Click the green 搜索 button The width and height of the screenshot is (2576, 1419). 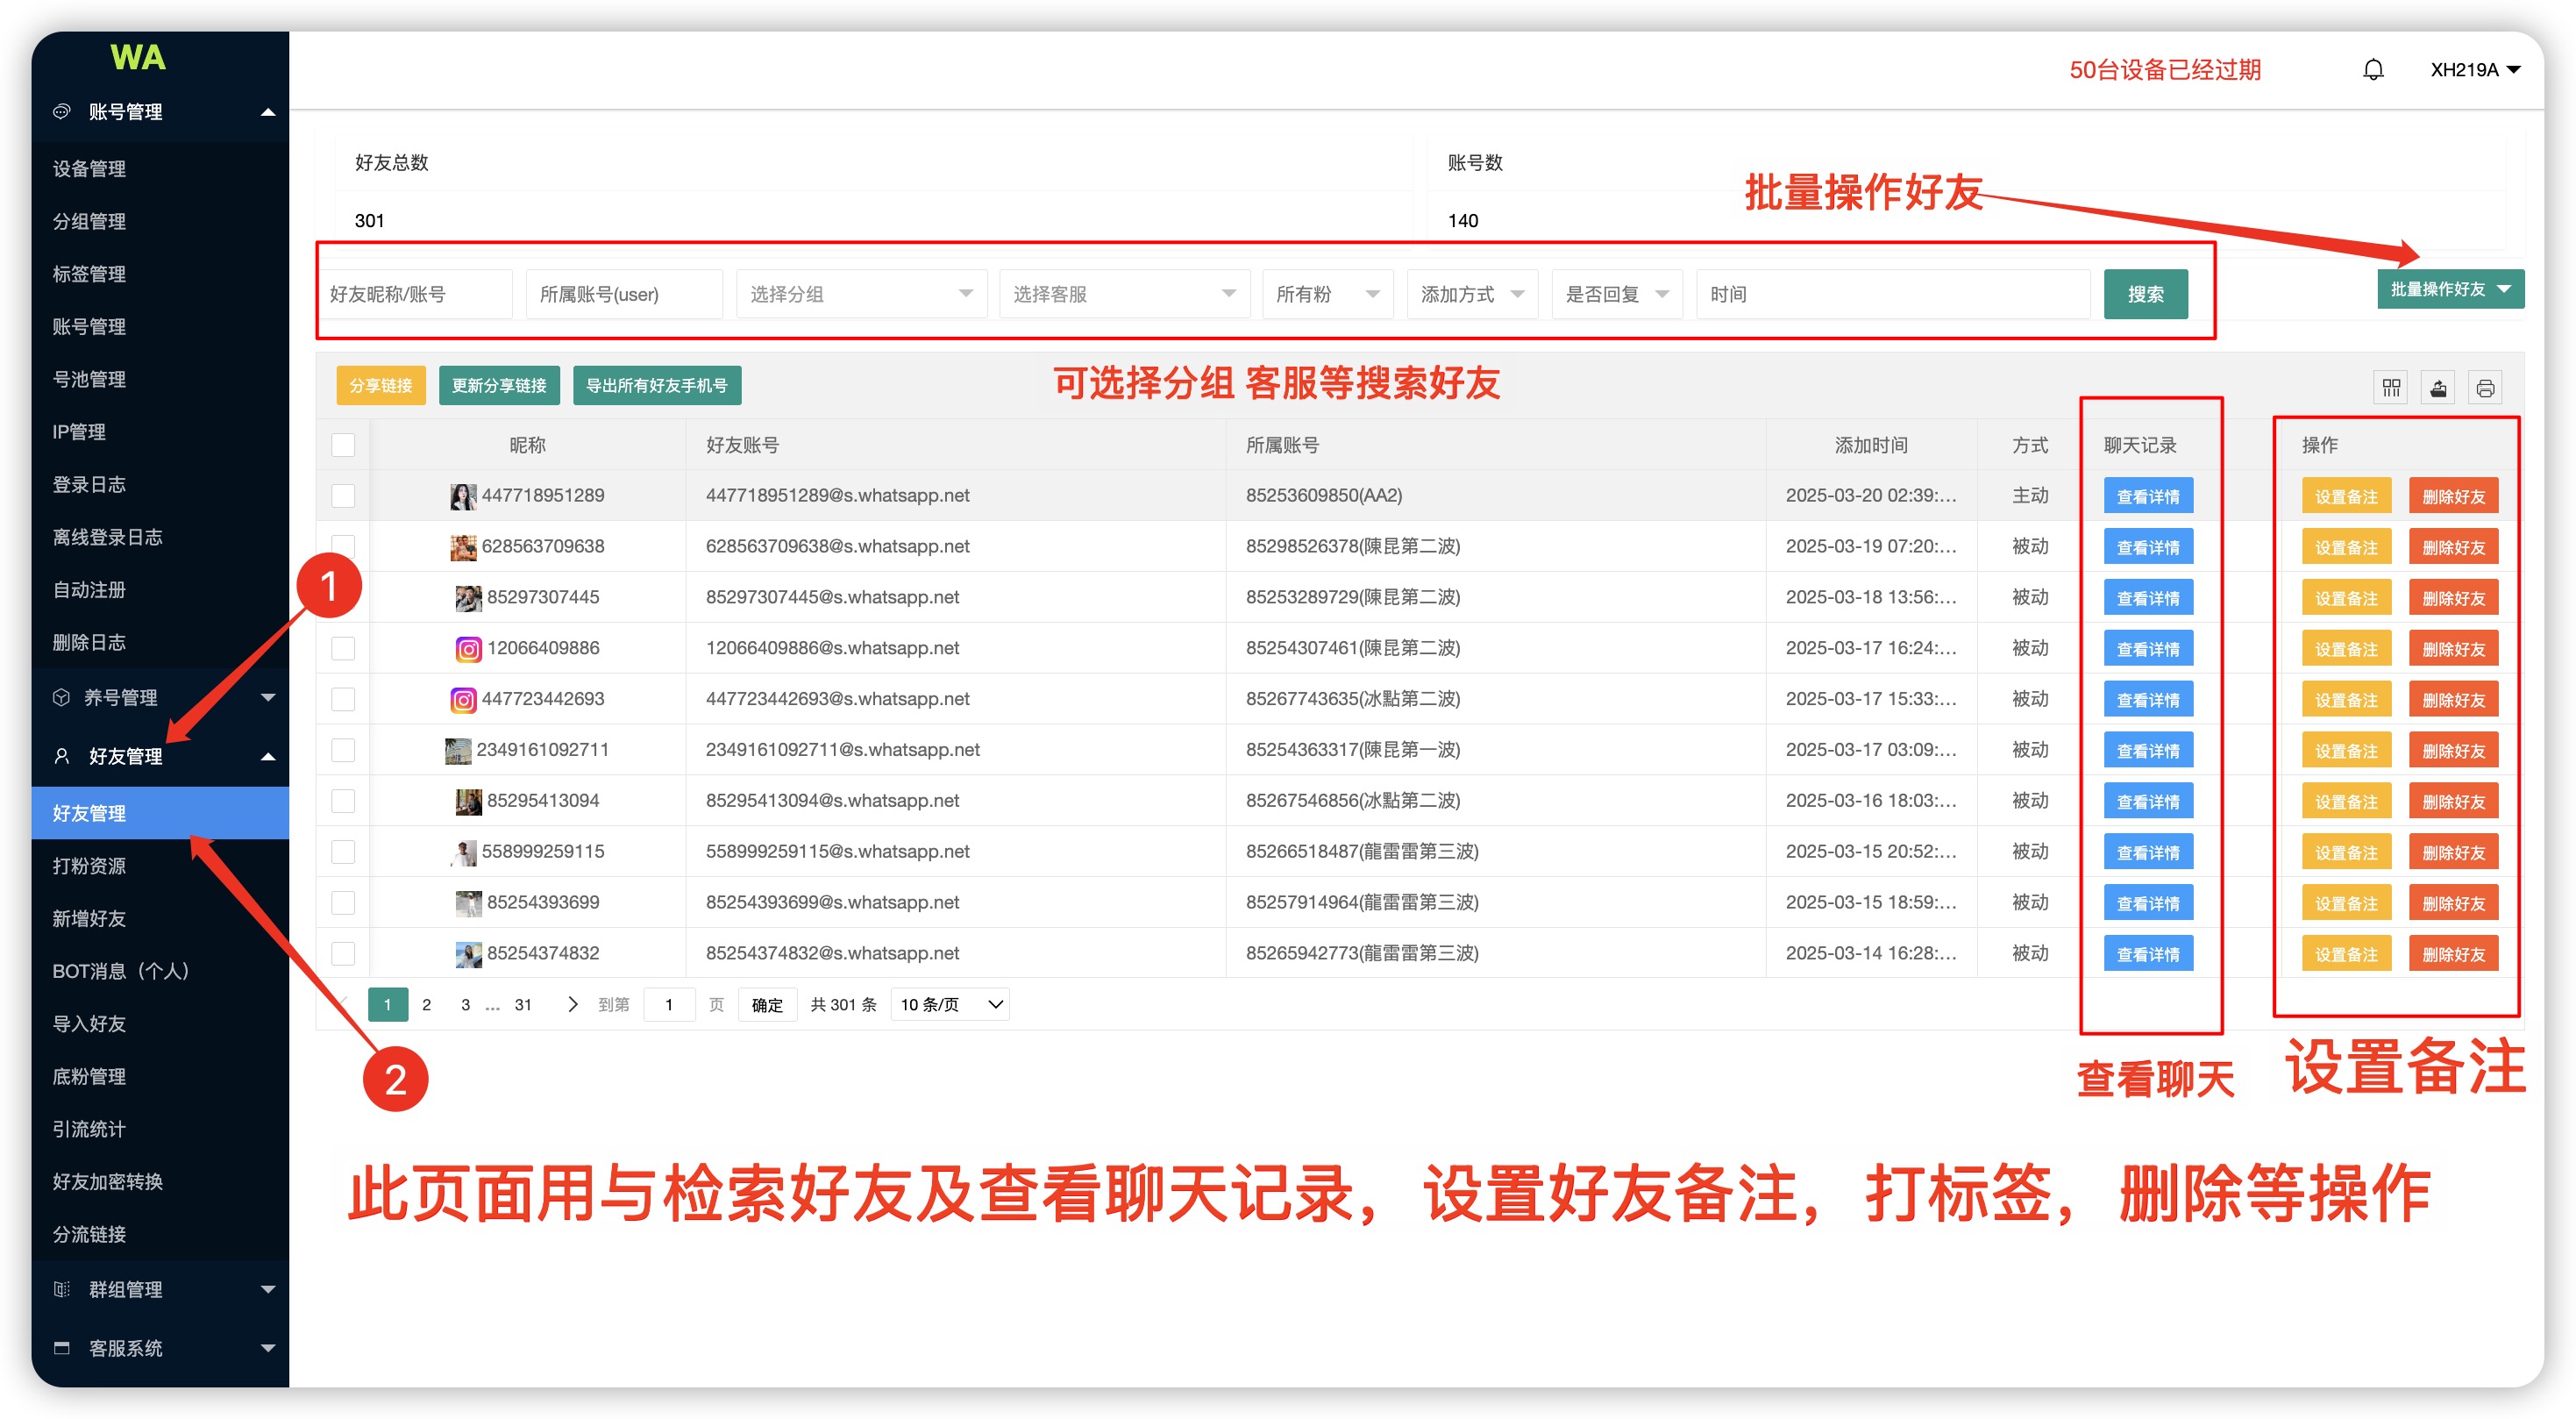point(2145,294)
